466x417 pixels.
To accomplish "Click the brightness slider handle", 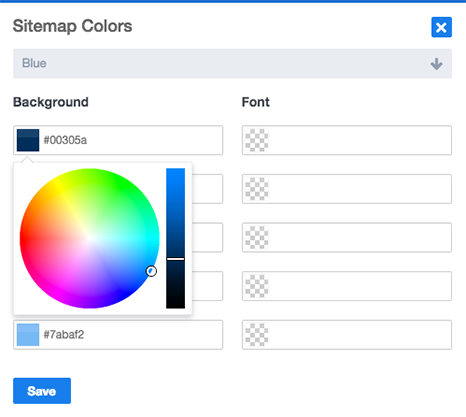I will pyautogui.click(x=175, y=259).
